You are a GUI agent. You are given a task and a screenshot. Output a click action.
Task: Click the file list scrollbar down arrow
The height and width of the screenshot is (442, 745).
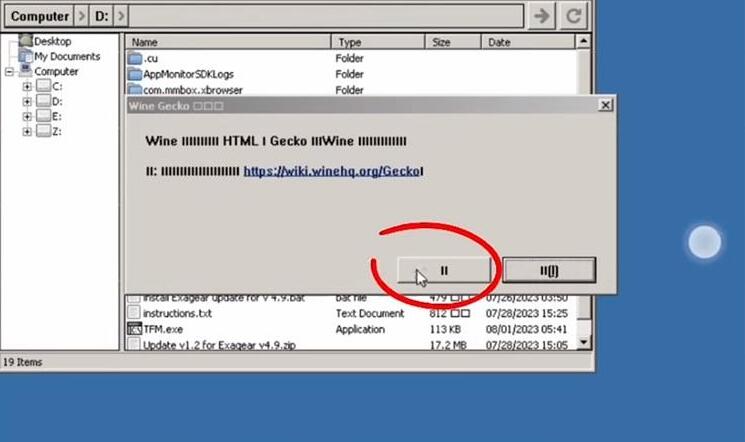point(585,343)
